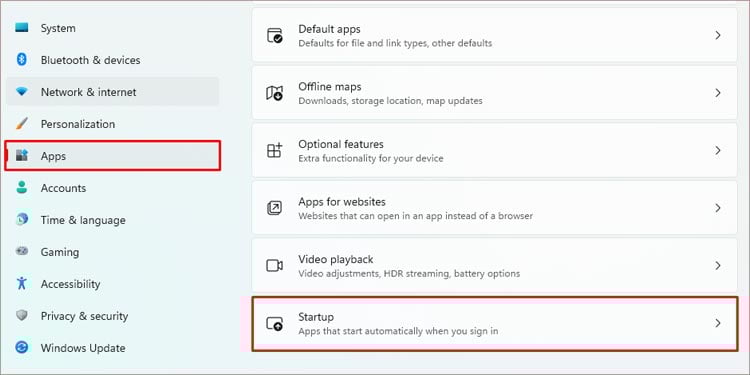The width and height of the screenshot is (750, 375).
Task: Click the Offline maps icon
Action: click(275, 93)
